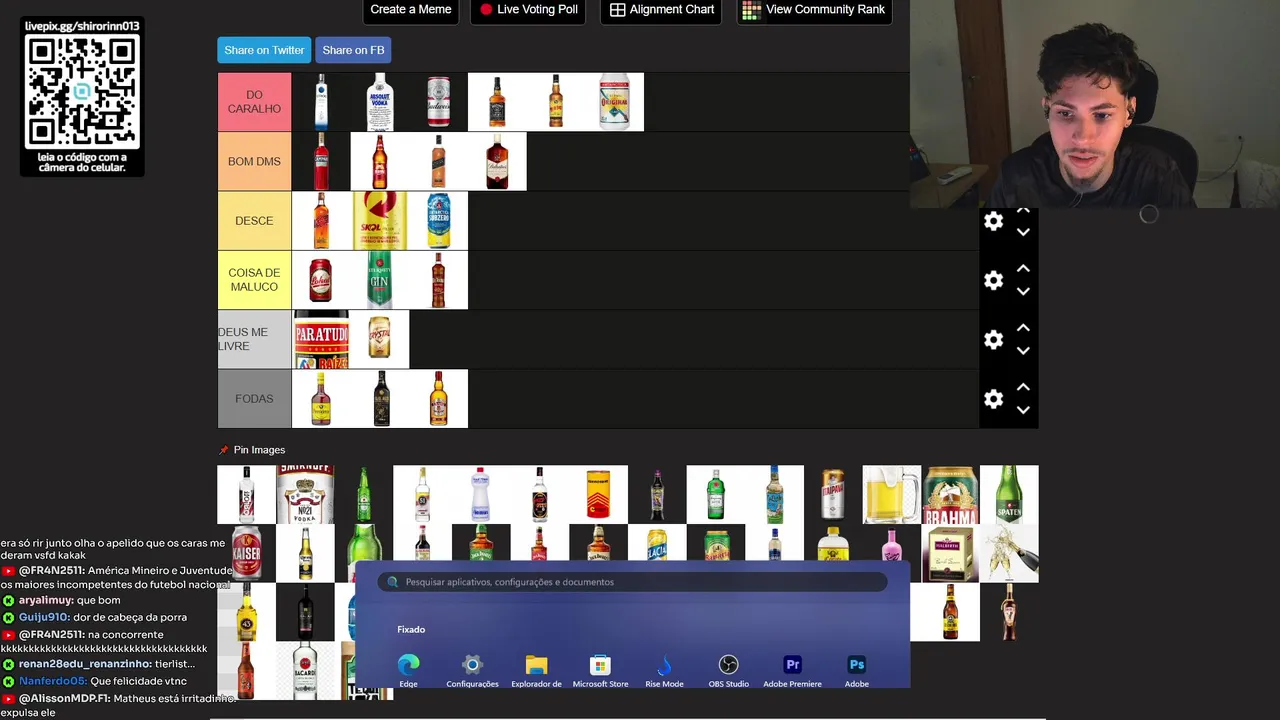Open the Alignment Chart view
The width and height of the screenshot is (1280, 720).
pyautogui.click(x=662, y=10)
